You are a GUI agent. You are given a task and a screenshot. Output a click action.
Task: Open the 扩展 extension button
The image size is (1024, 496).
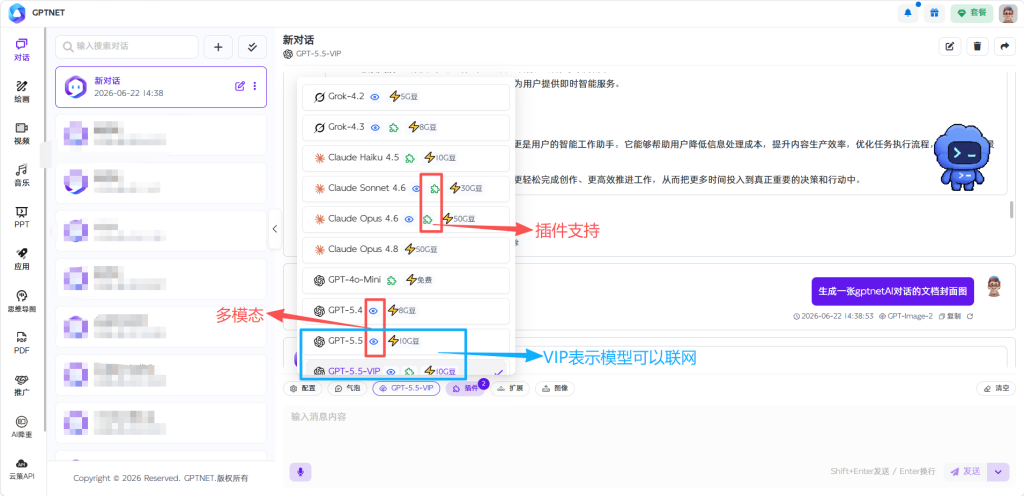point(509,388)
